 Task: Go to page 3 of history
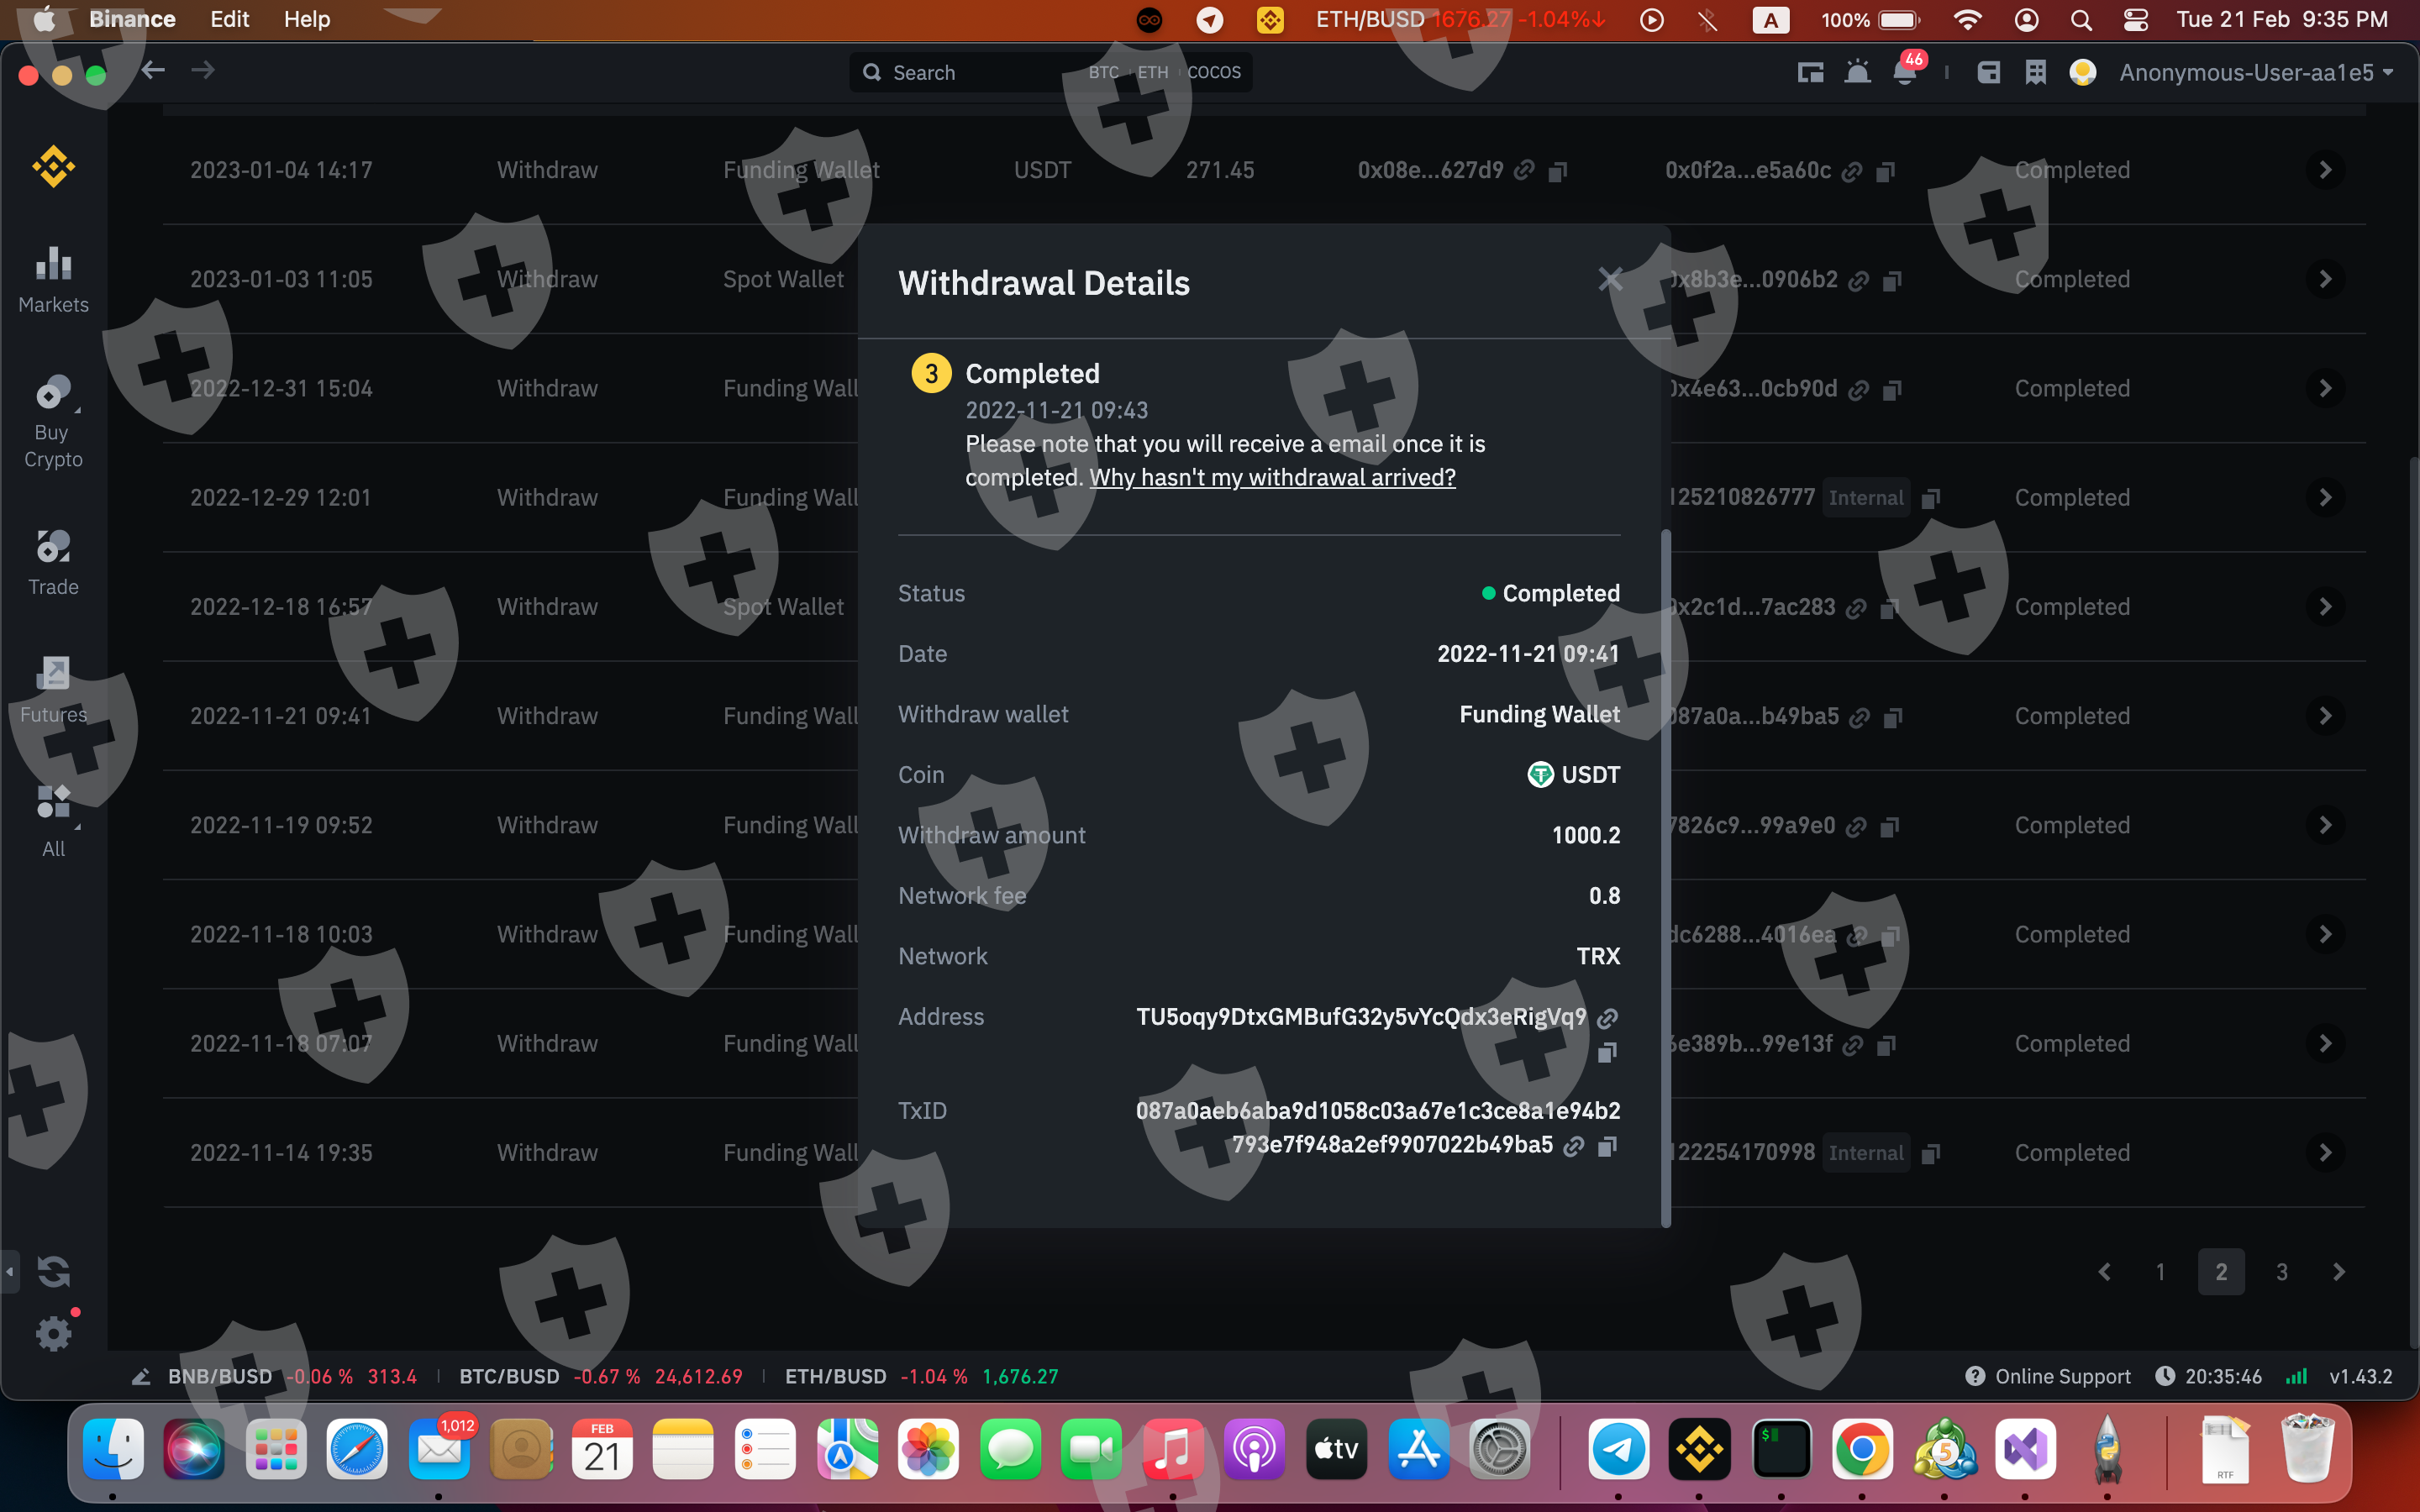pyautogui.click(x=2281, y=1272)
